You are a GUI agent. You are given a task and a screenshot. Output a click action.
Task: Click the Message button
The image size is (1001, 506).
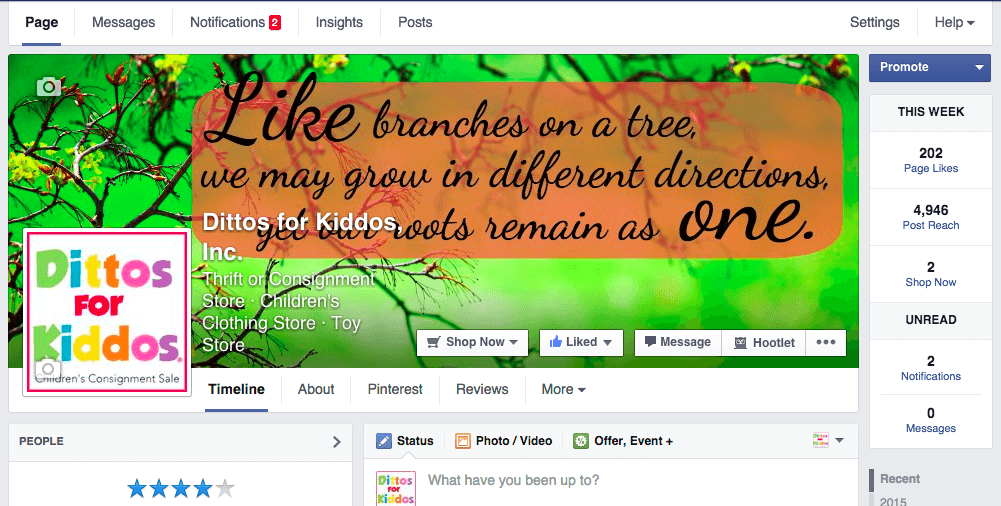678,342
